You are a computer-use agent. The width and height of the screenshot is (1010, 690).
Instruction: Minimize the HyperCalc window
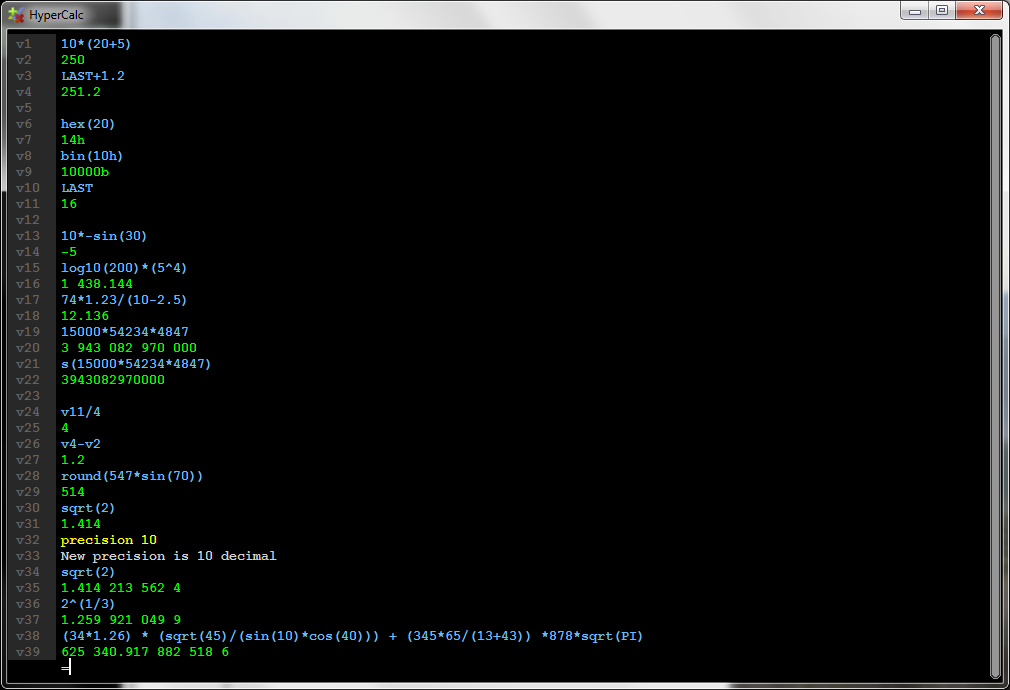tap(915, 11)
